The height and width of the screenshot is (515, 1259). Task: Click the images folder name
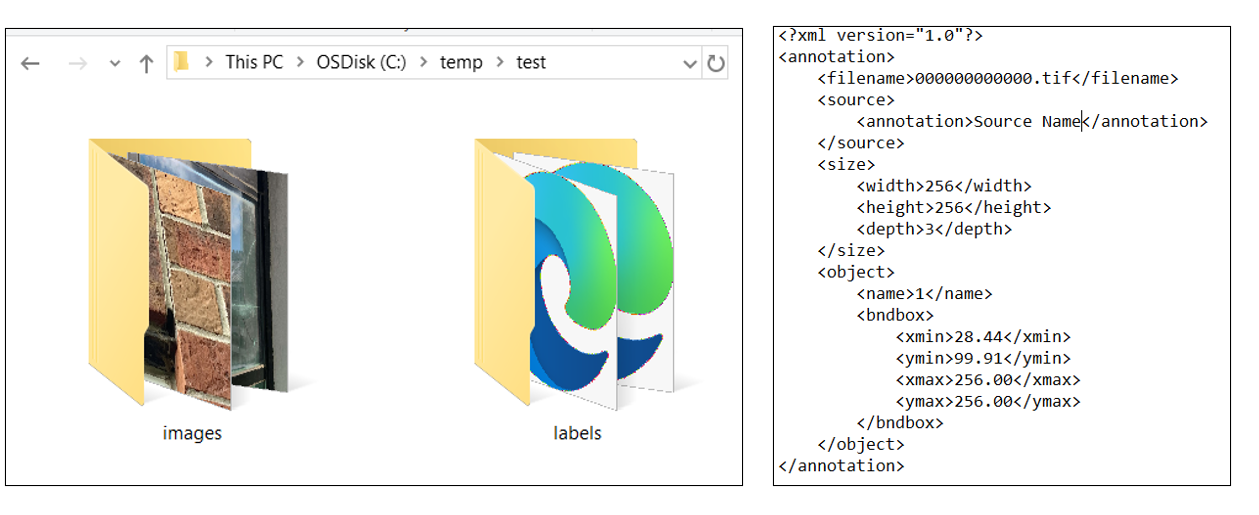point(192,433)
